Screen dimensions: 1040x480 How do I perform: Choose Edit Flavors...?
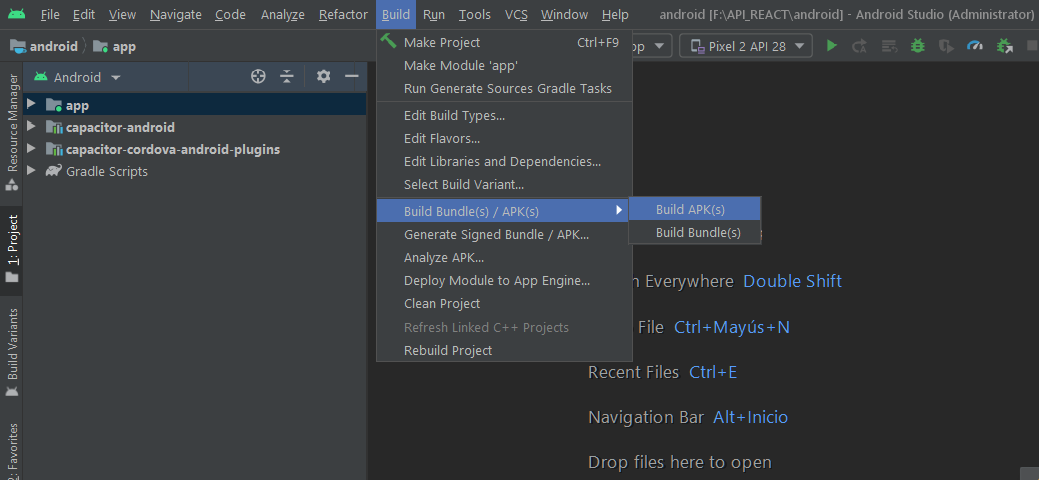pyautogui.click(x=504, y=139)
